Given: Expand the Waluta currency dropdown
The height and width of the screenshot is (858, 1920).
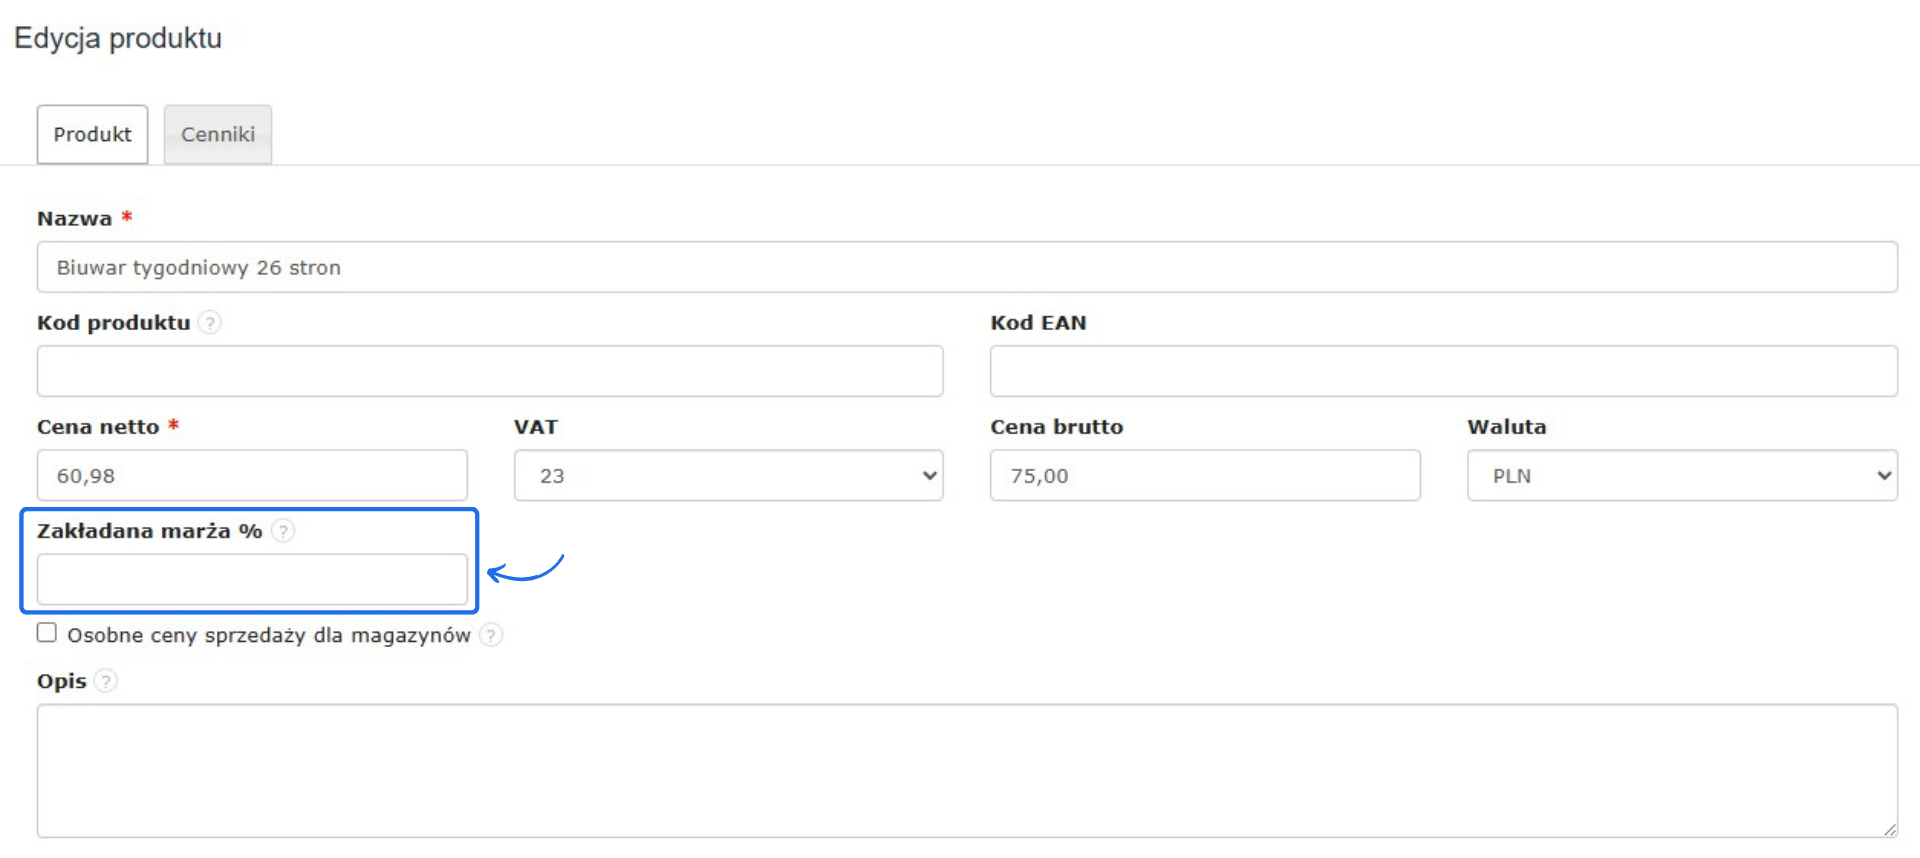Looking at the screenshot, I should [1681, 476].
